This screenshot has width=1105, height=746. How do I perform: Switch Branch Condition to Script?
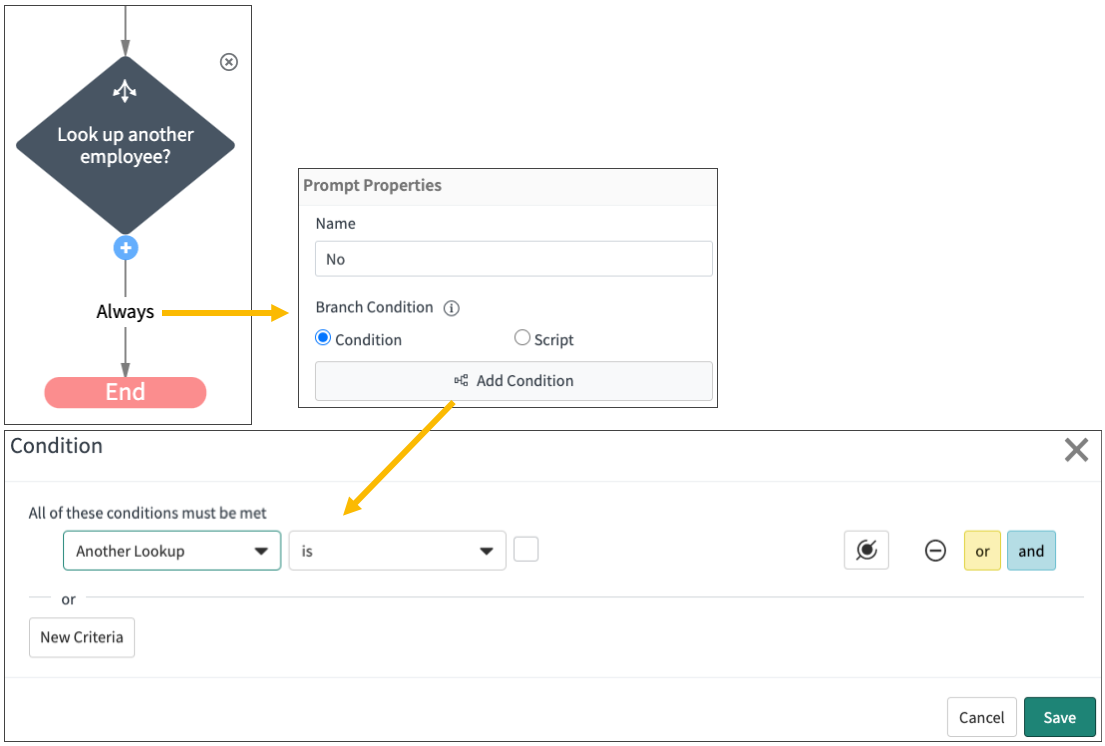tap(521, 338)
